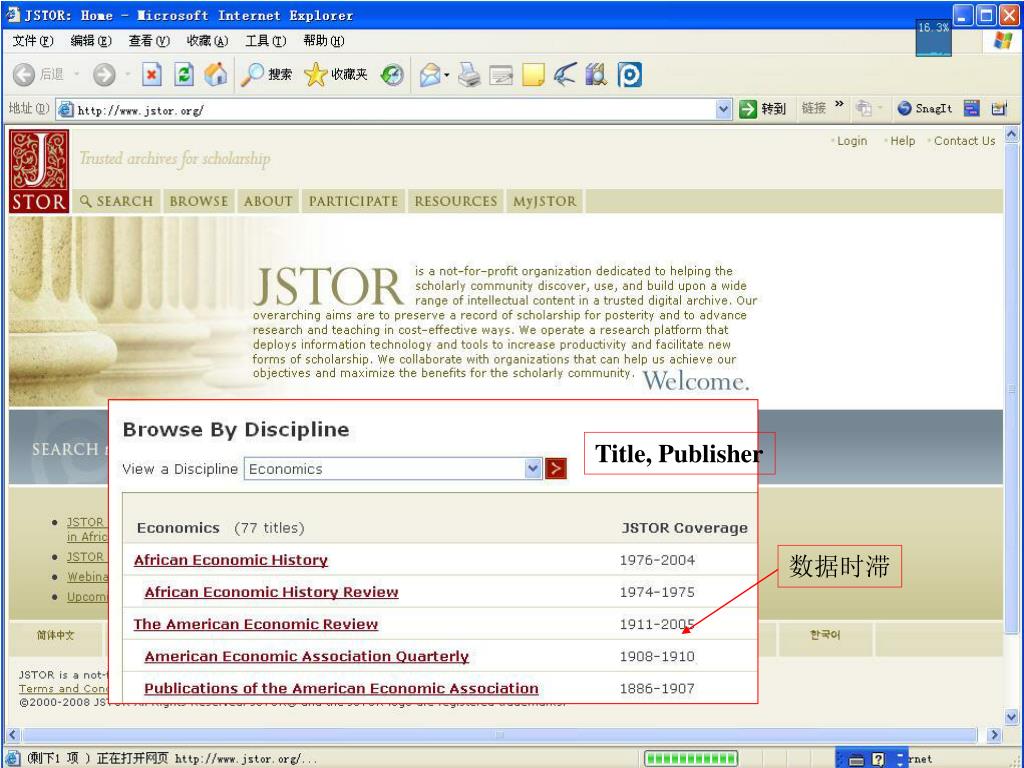Click the IE Back arrow button
This screenshot has height=768, width=1024.
click(24, 74)
